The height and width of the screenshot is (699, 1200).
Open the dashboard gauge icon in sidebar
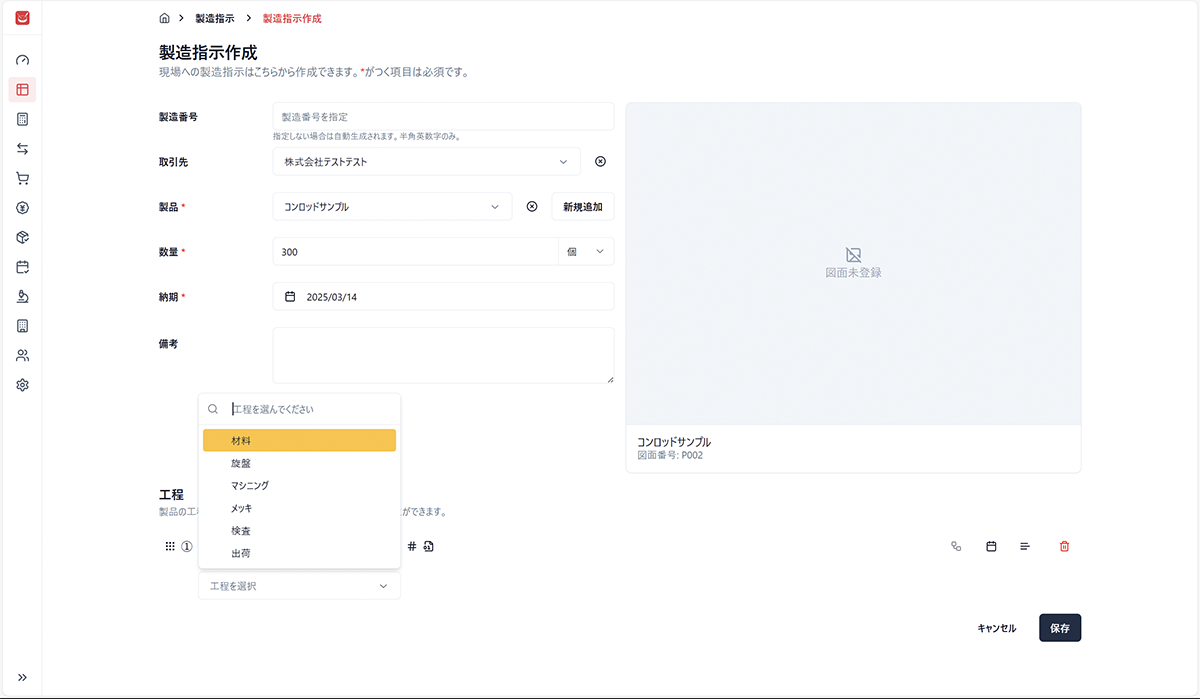(22, 60)
